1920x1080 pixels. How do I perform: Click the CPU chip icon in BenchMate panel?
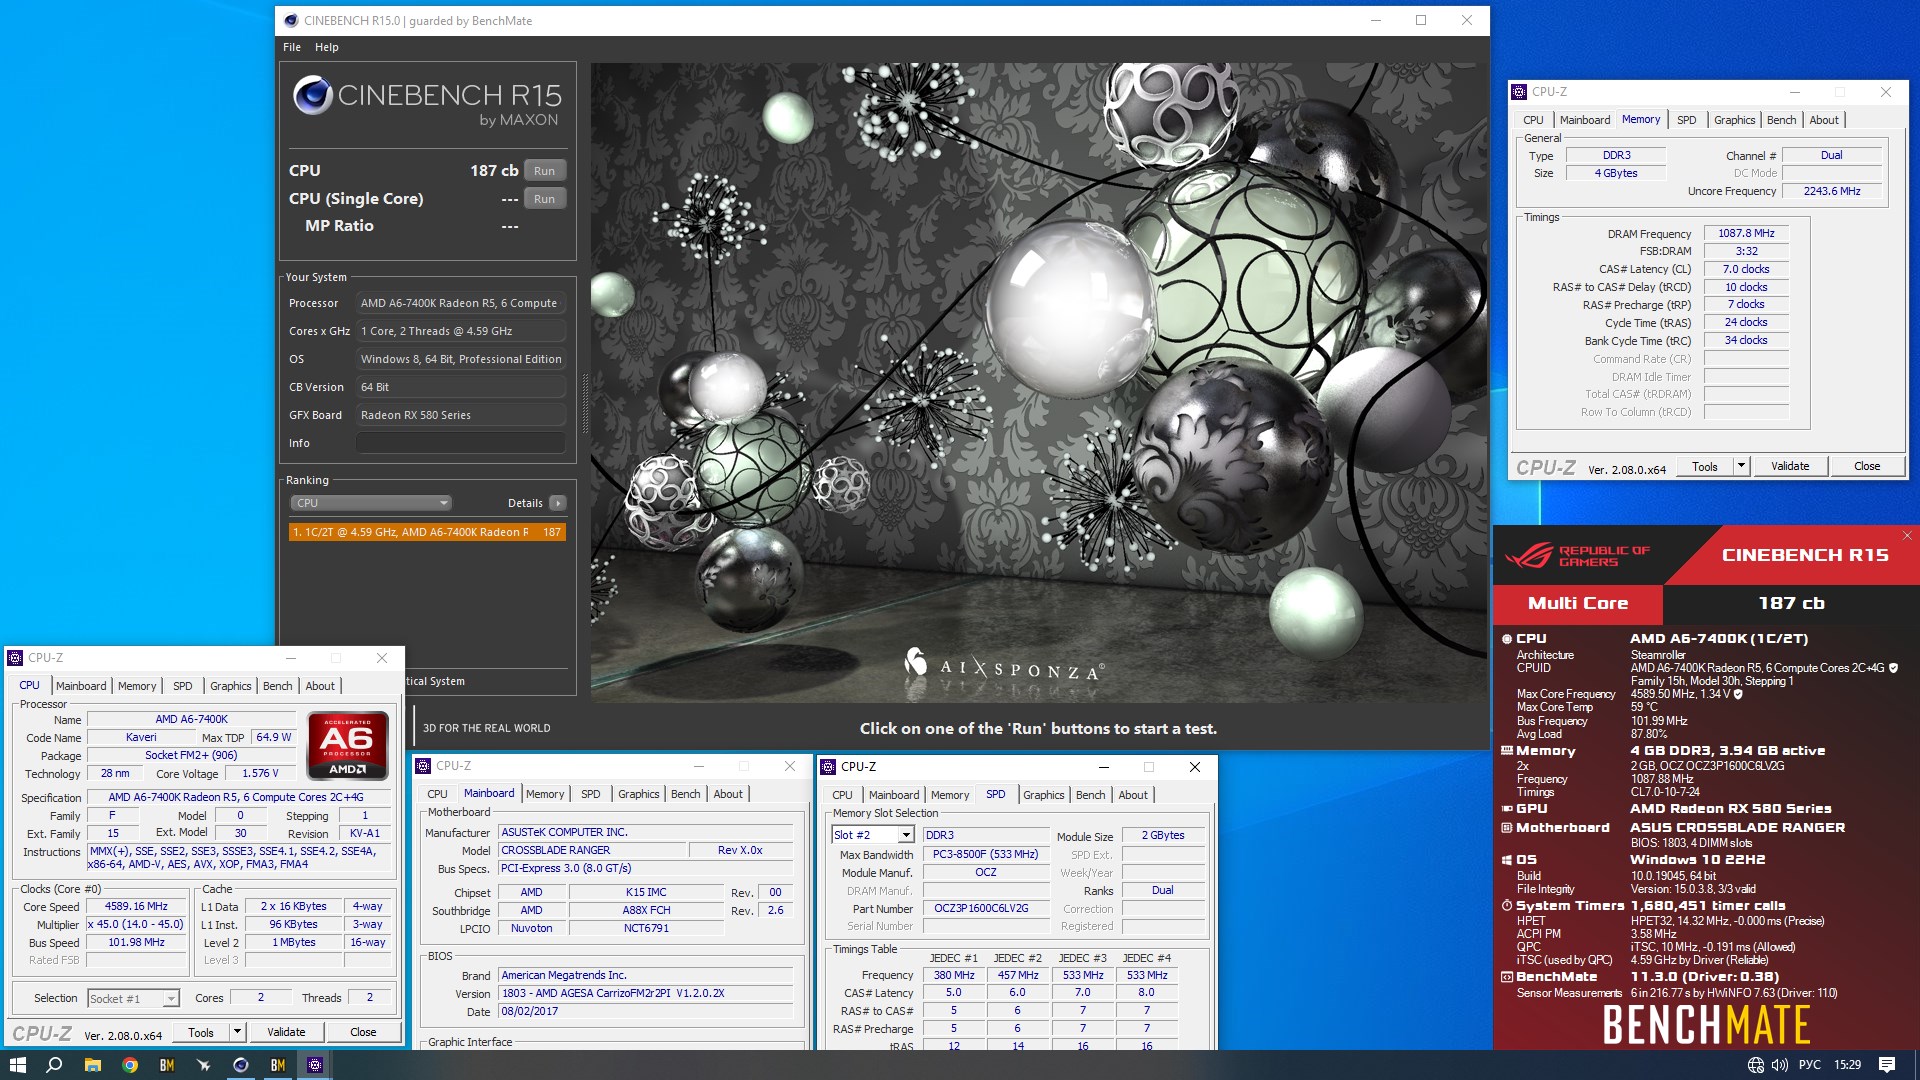pos(1507,638)
